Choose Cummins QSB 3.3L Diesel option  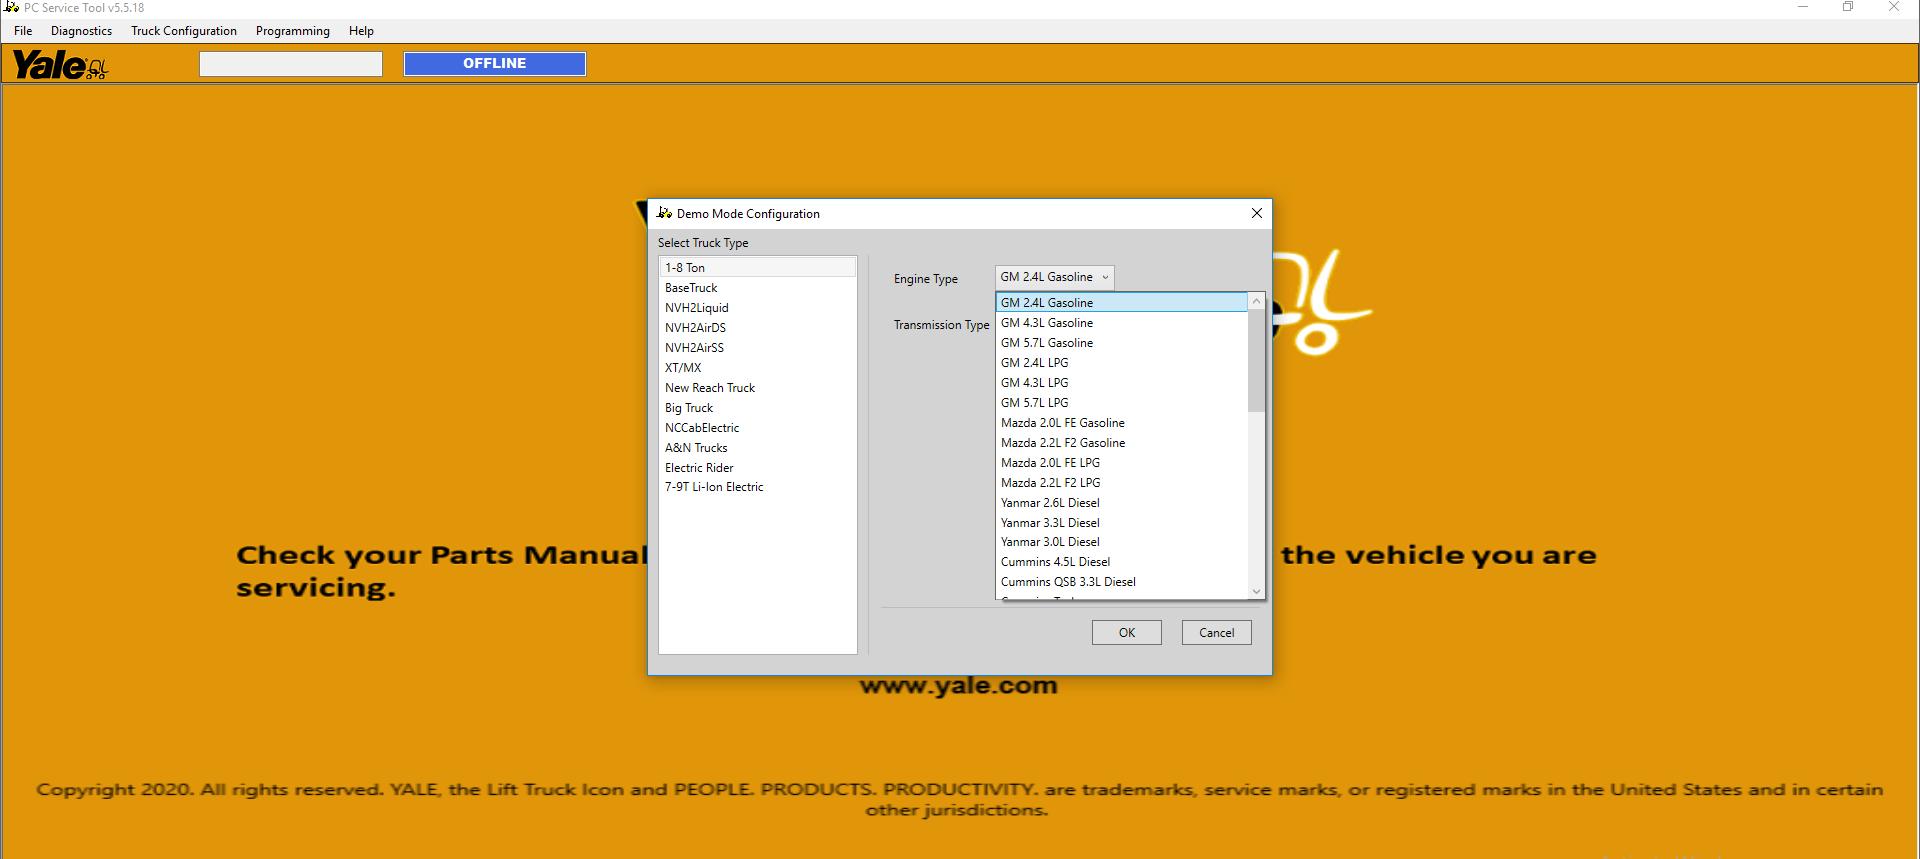[1122, 582]
